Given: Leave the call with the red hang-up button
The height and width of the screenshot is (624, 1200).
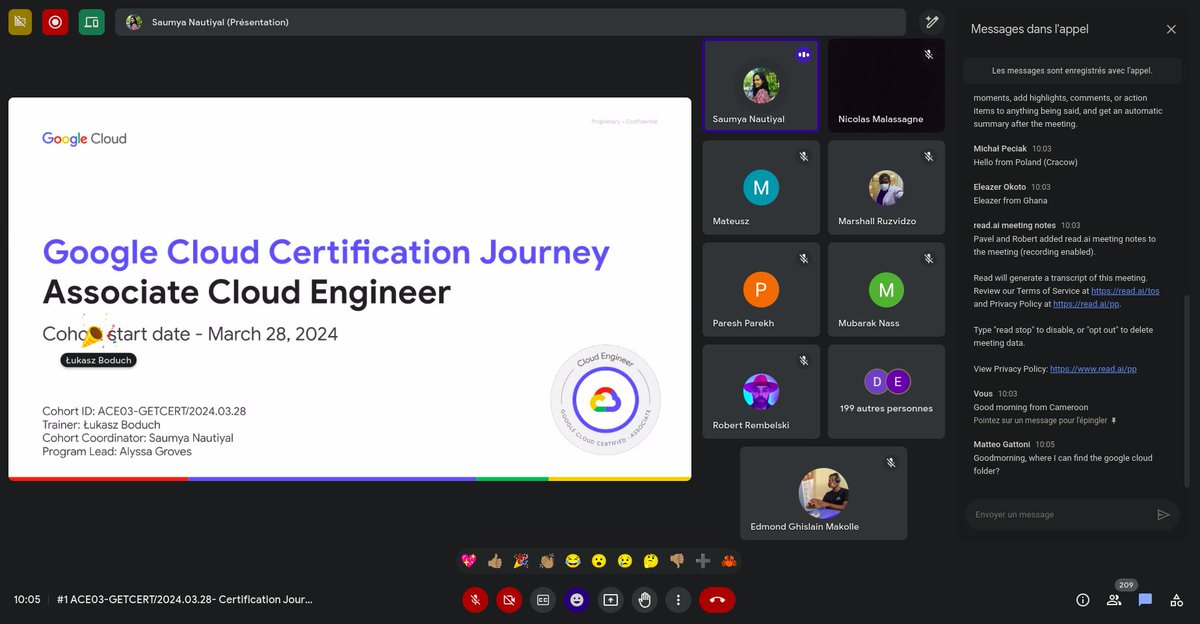Looking at the screenshot, I should pos(717,600).
